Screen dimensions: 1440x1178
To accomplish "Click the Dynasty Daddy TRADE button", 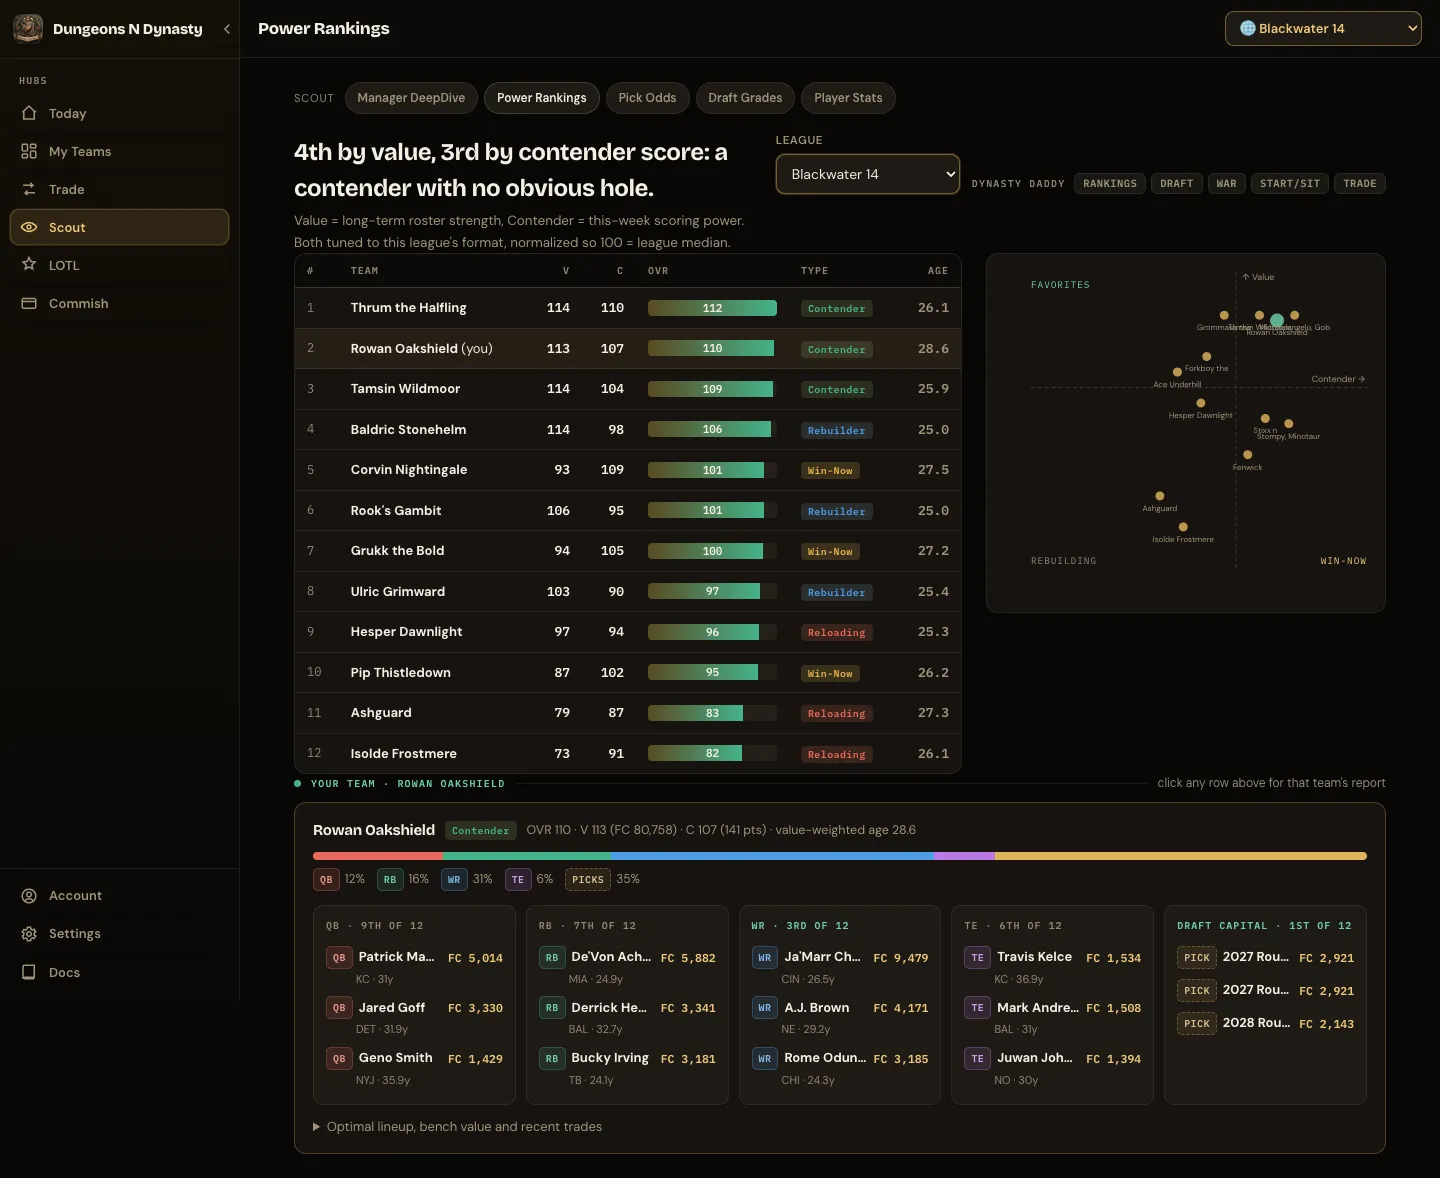I will tap(1360, 184).
